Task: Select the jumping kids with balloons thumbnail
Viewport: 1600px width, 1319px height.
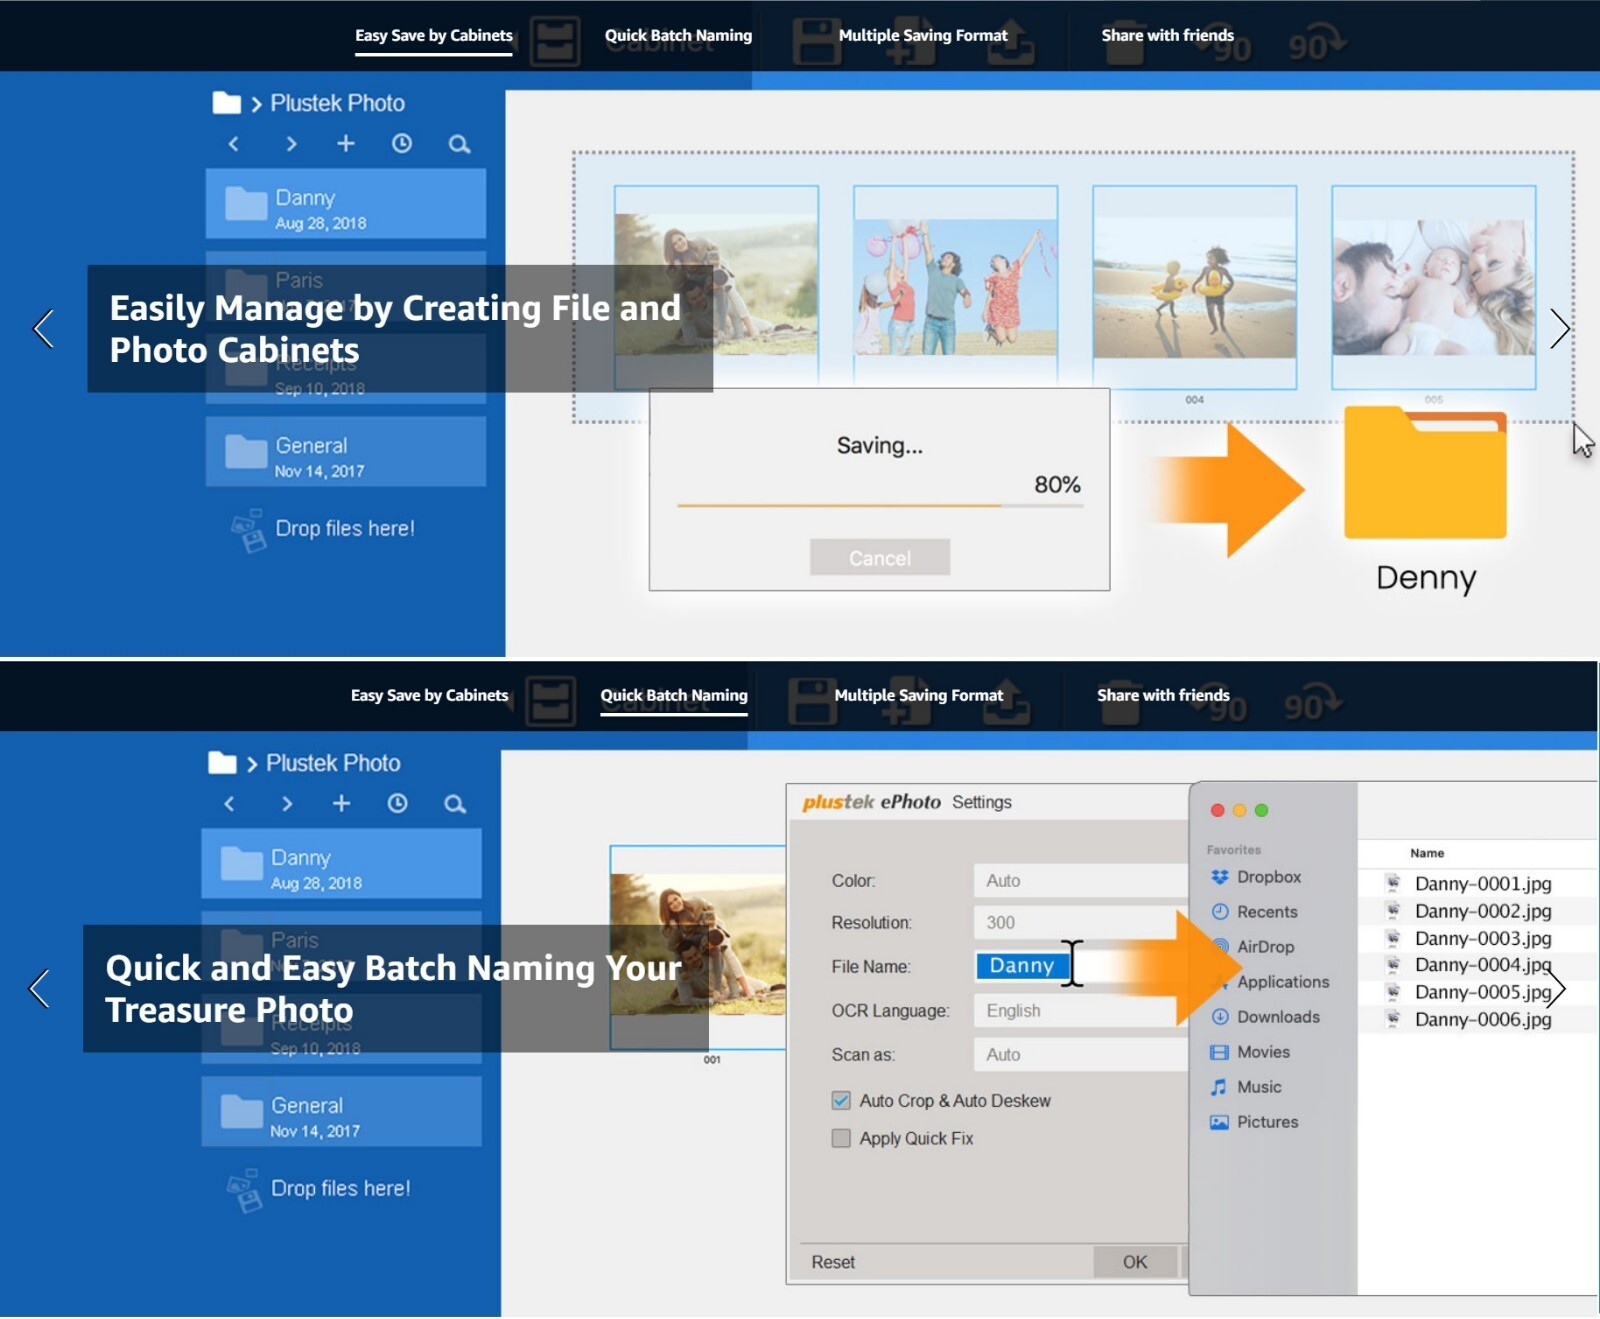Action: 955,287
